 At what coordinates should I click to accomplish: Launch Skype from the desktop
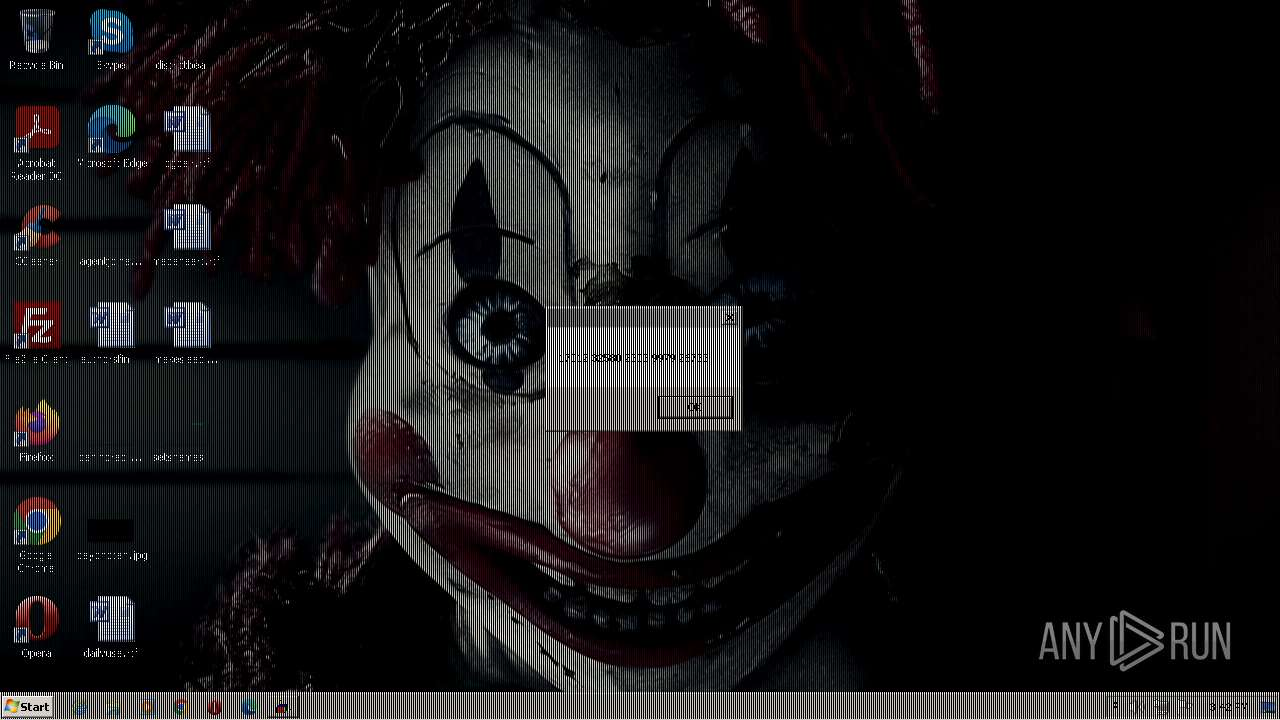(111, 40)
